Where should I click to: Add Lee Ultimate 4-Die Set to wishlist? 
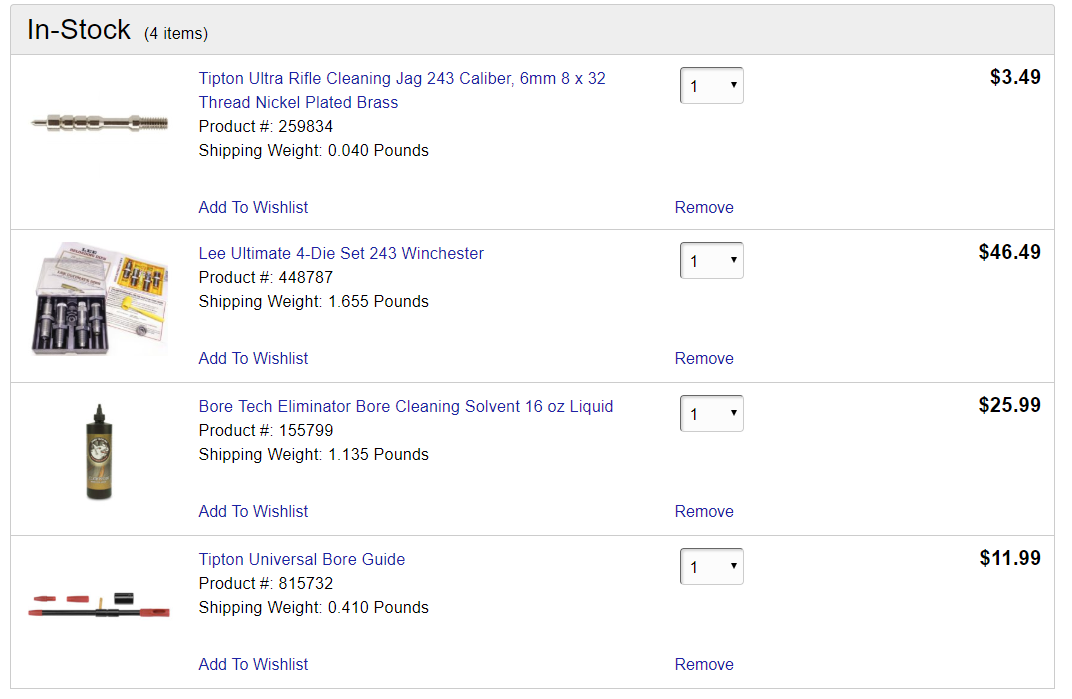click(253, 358)
